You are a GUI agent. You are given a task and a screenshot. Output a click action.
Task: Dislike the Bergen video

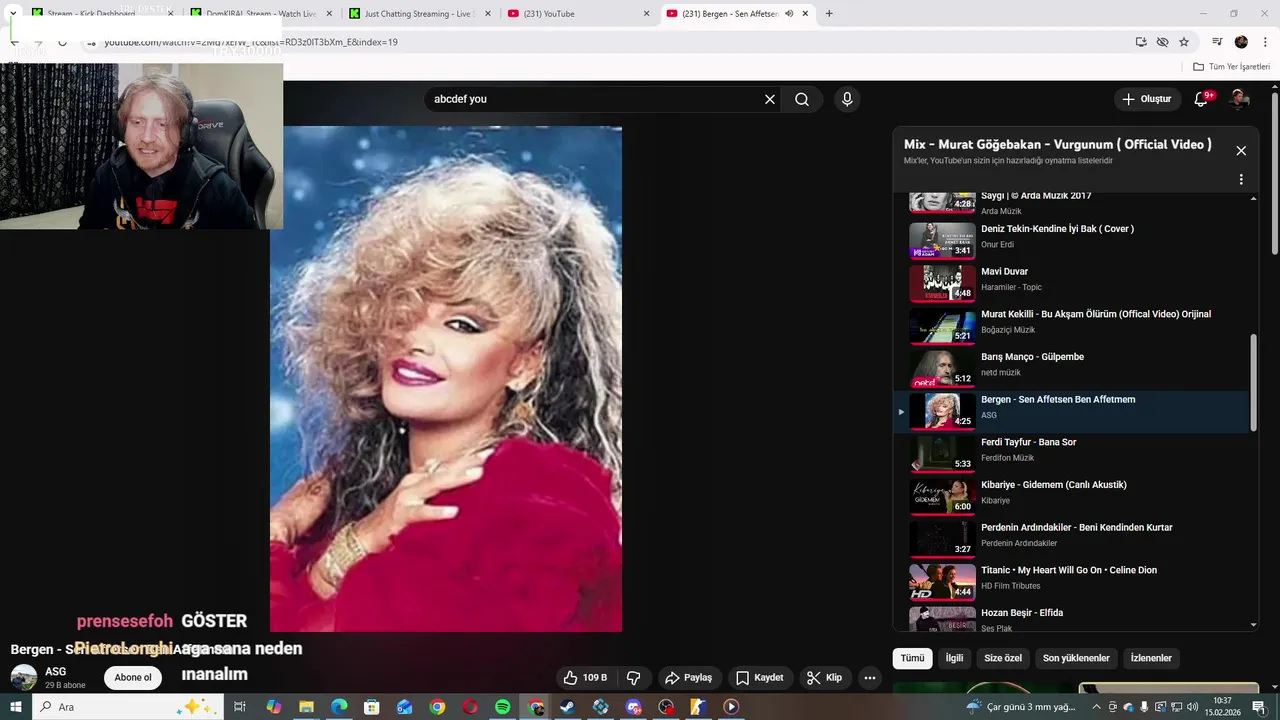[633, 677]
